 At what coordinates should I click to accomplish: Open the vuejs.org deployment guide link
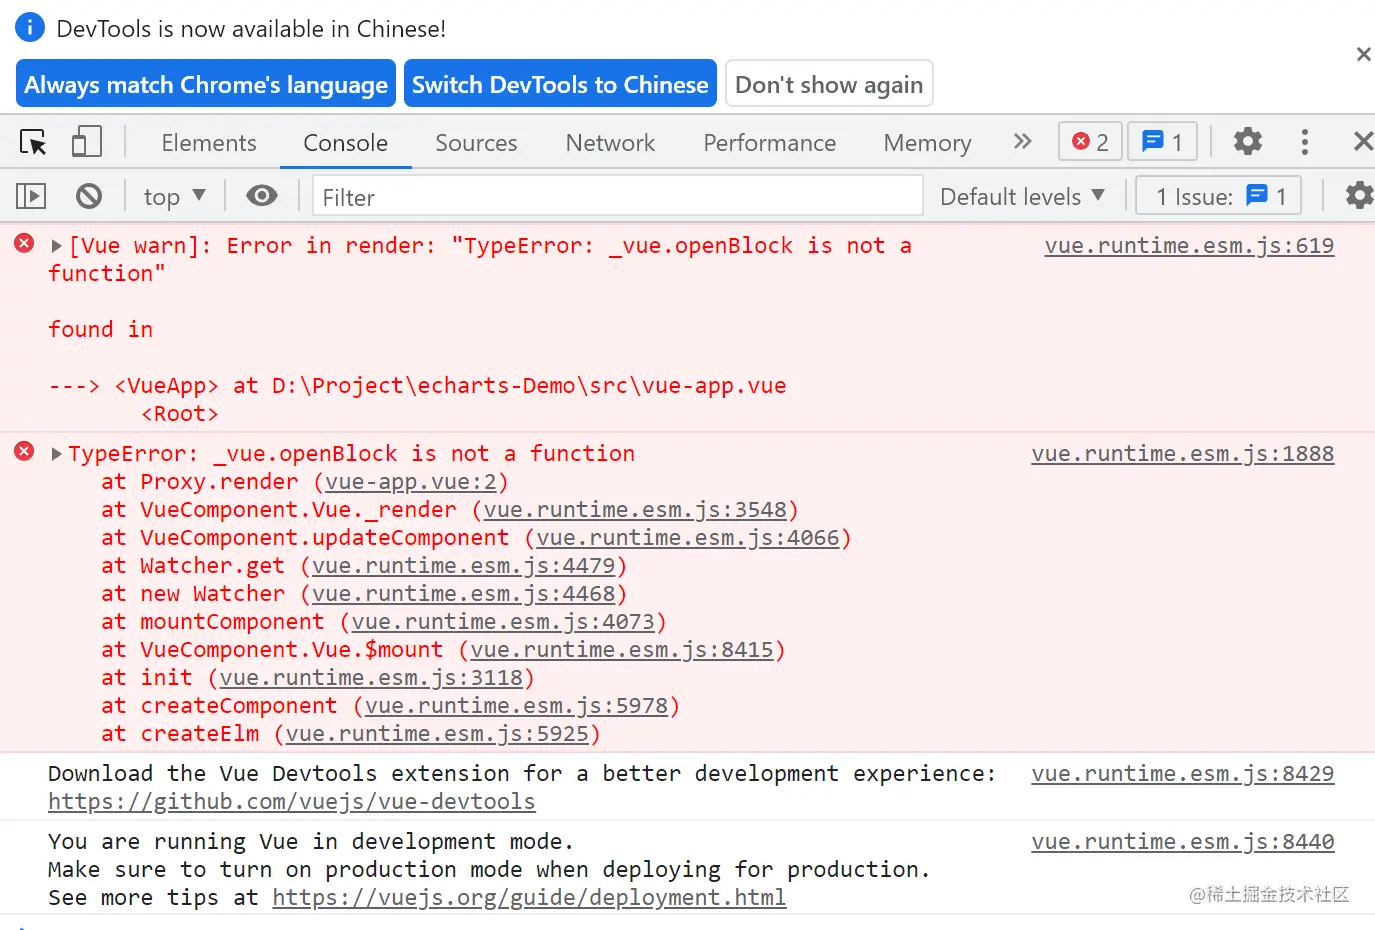529,898
